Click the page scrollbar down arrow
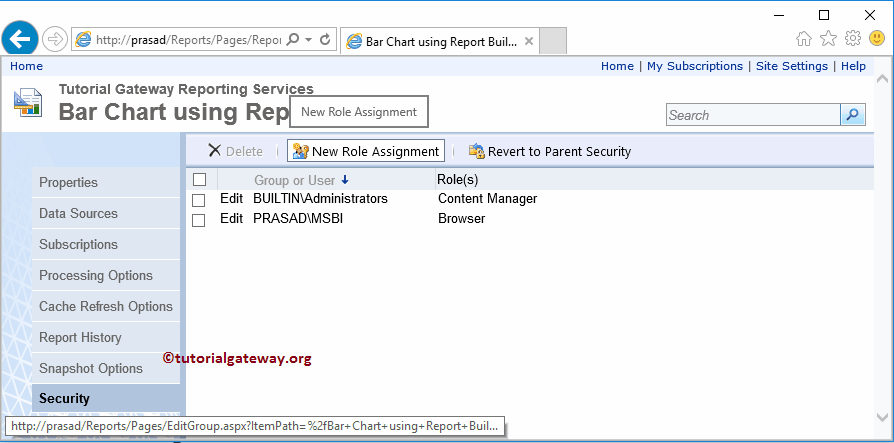 [x=881, y=417]
